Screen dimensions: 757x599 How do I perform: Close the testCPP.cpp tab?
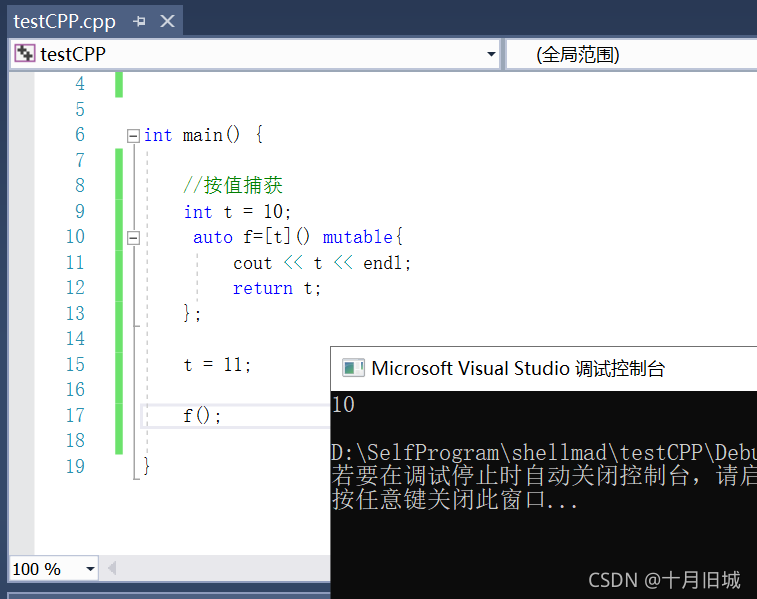168,21
